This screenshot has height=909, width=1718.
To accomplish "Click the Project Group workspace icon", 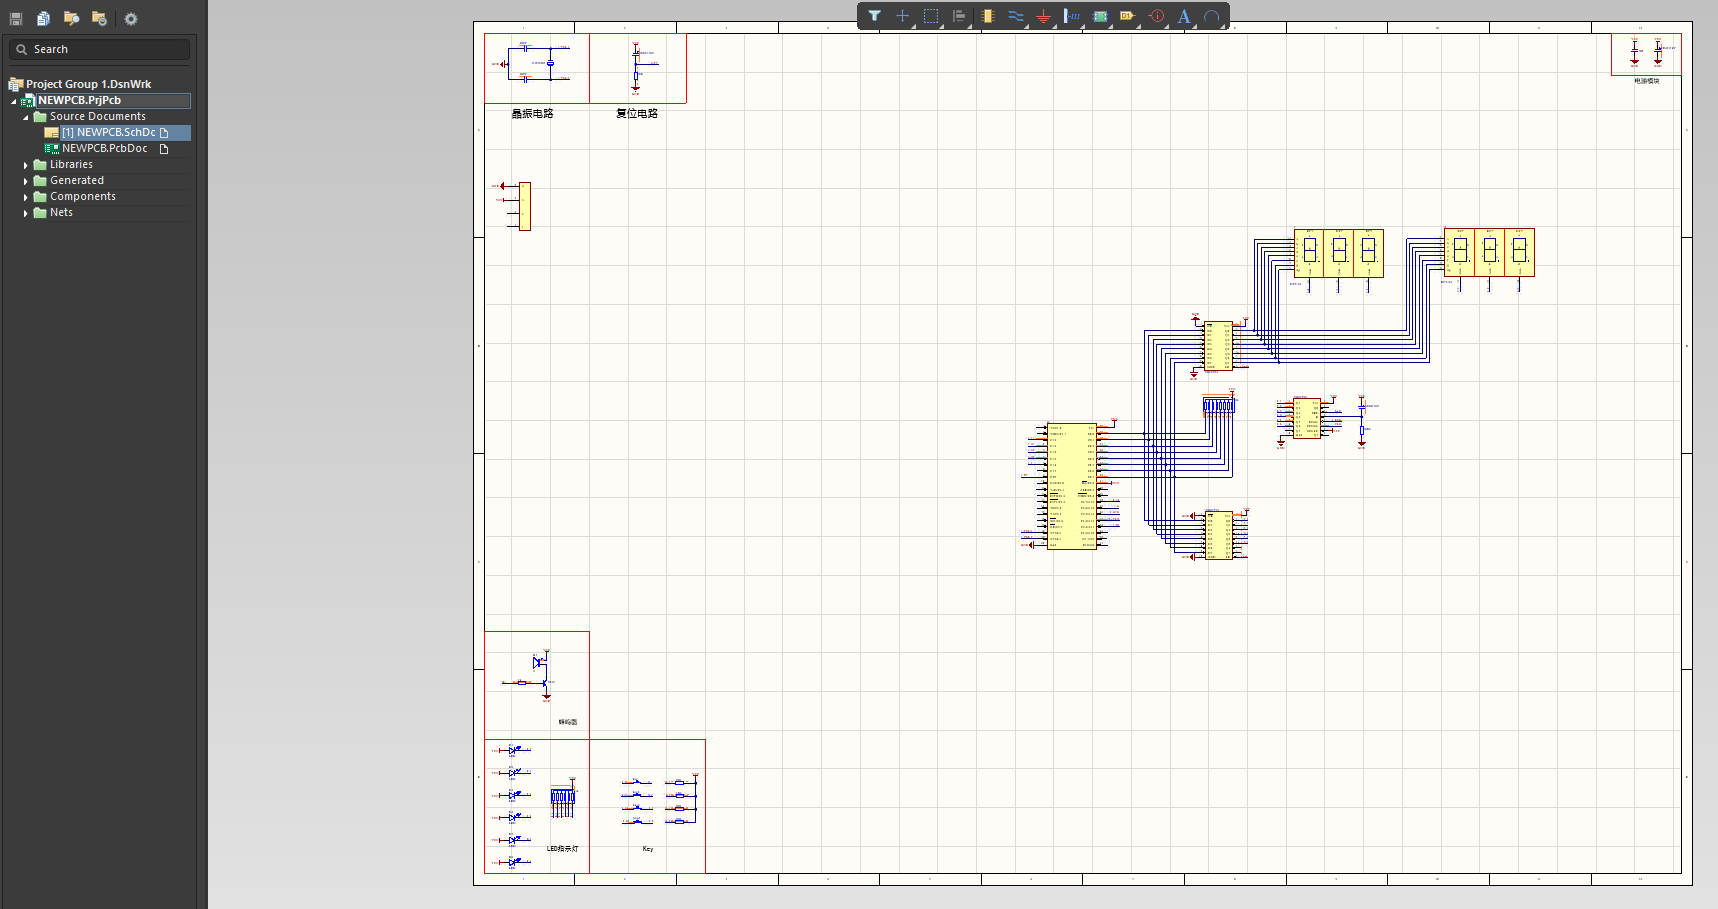I will pyautogui.click(x=16, y=84).
